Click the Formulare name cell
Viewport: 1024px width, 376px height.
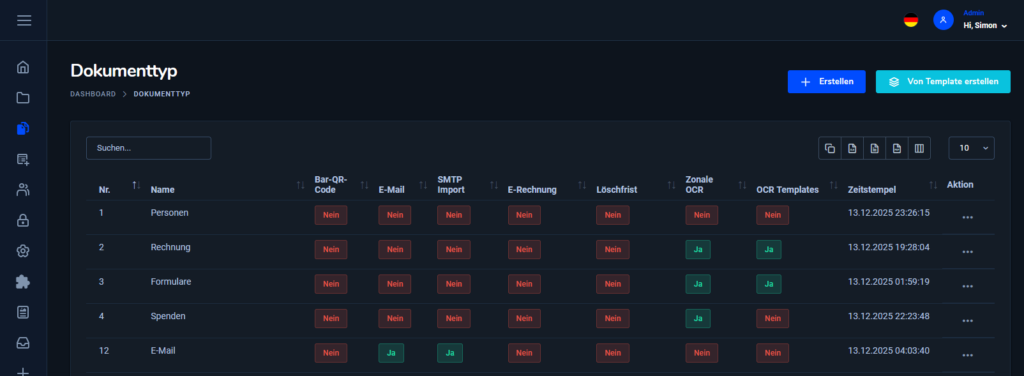pos(171,281)
